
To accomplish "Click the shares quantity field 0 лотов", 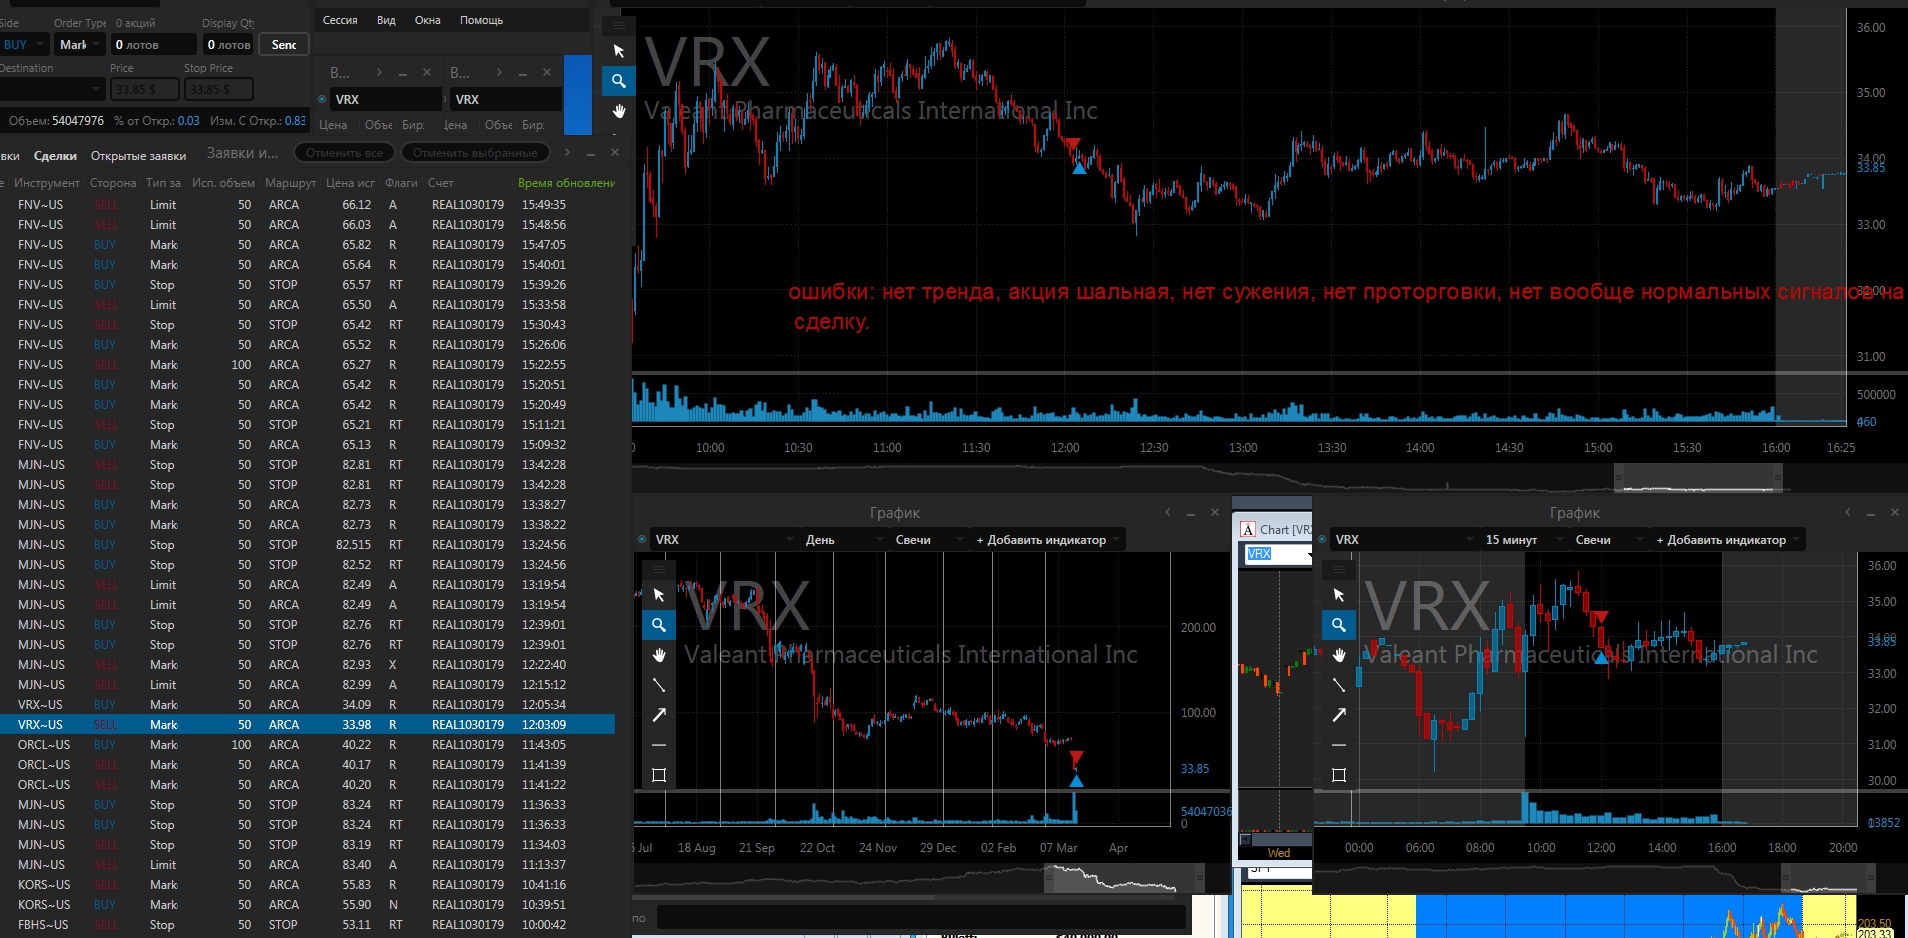I will [x=154, y=44].
